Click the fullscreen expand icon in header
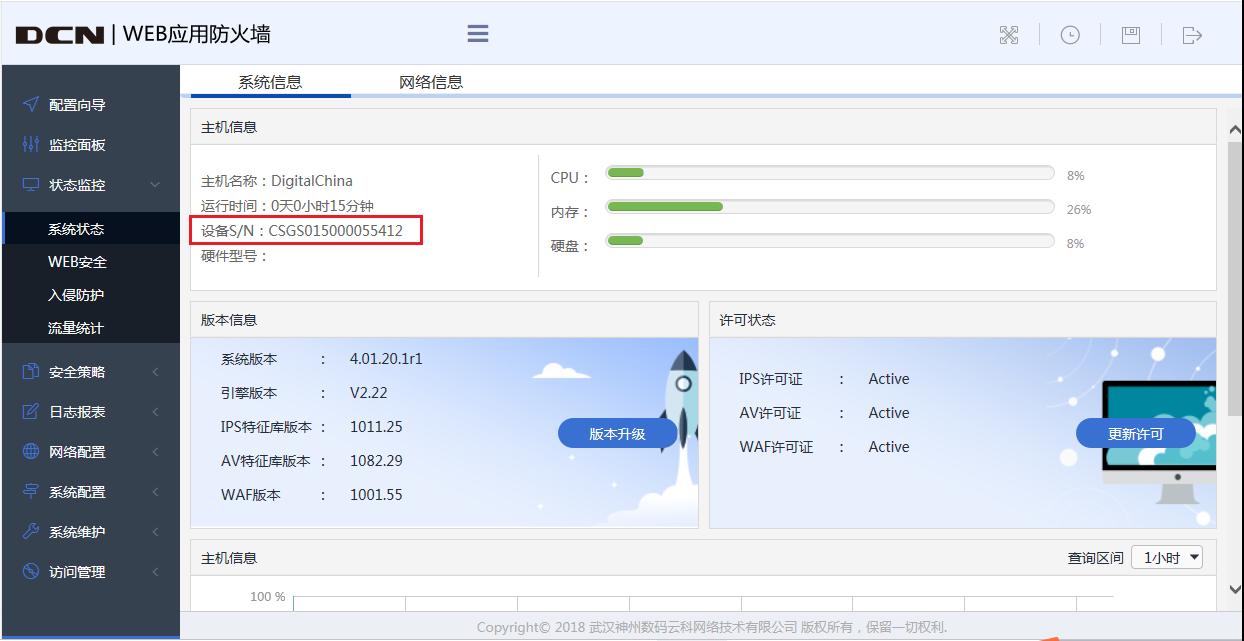 1009,35
